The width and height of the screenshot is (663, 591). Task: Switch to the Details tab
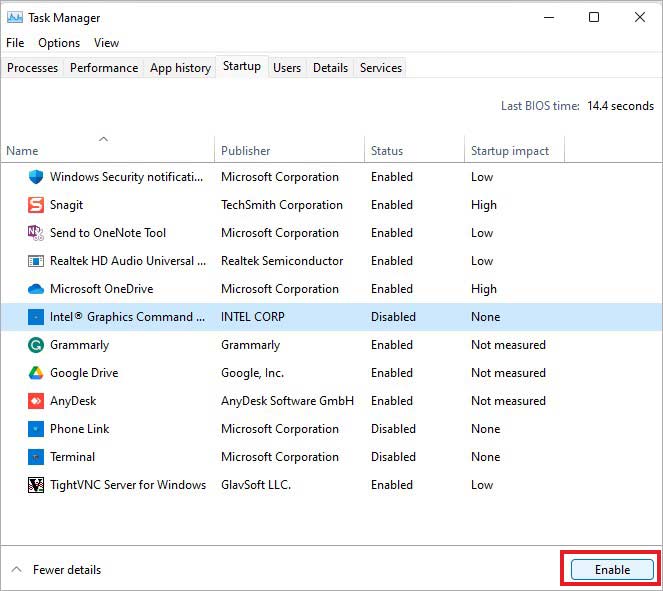point(330,68)
